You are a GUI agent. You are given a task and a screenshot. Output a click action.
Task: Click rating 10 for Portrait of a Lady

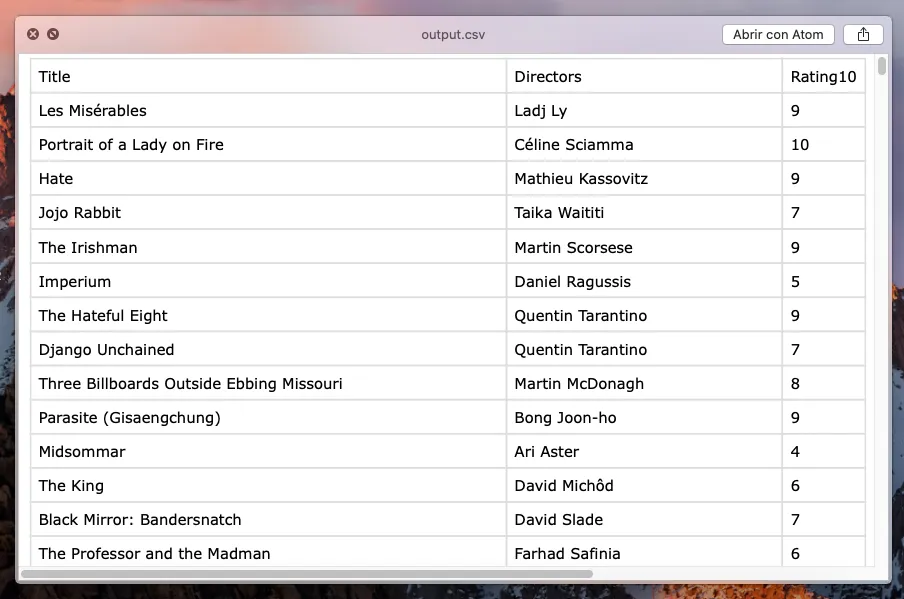click(823, 145)
